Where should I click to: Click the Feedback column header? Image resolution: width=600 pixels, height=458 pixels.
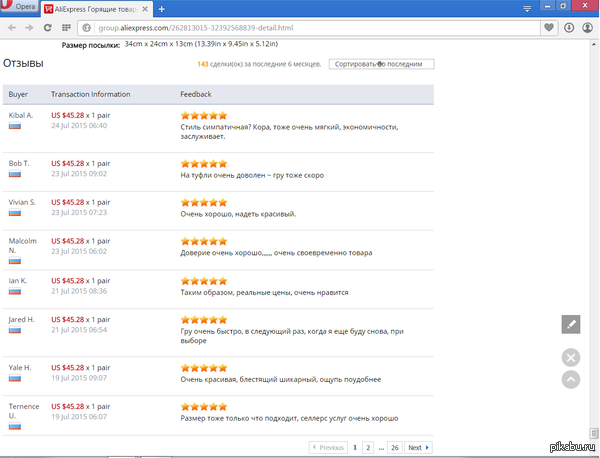(195, 94)
